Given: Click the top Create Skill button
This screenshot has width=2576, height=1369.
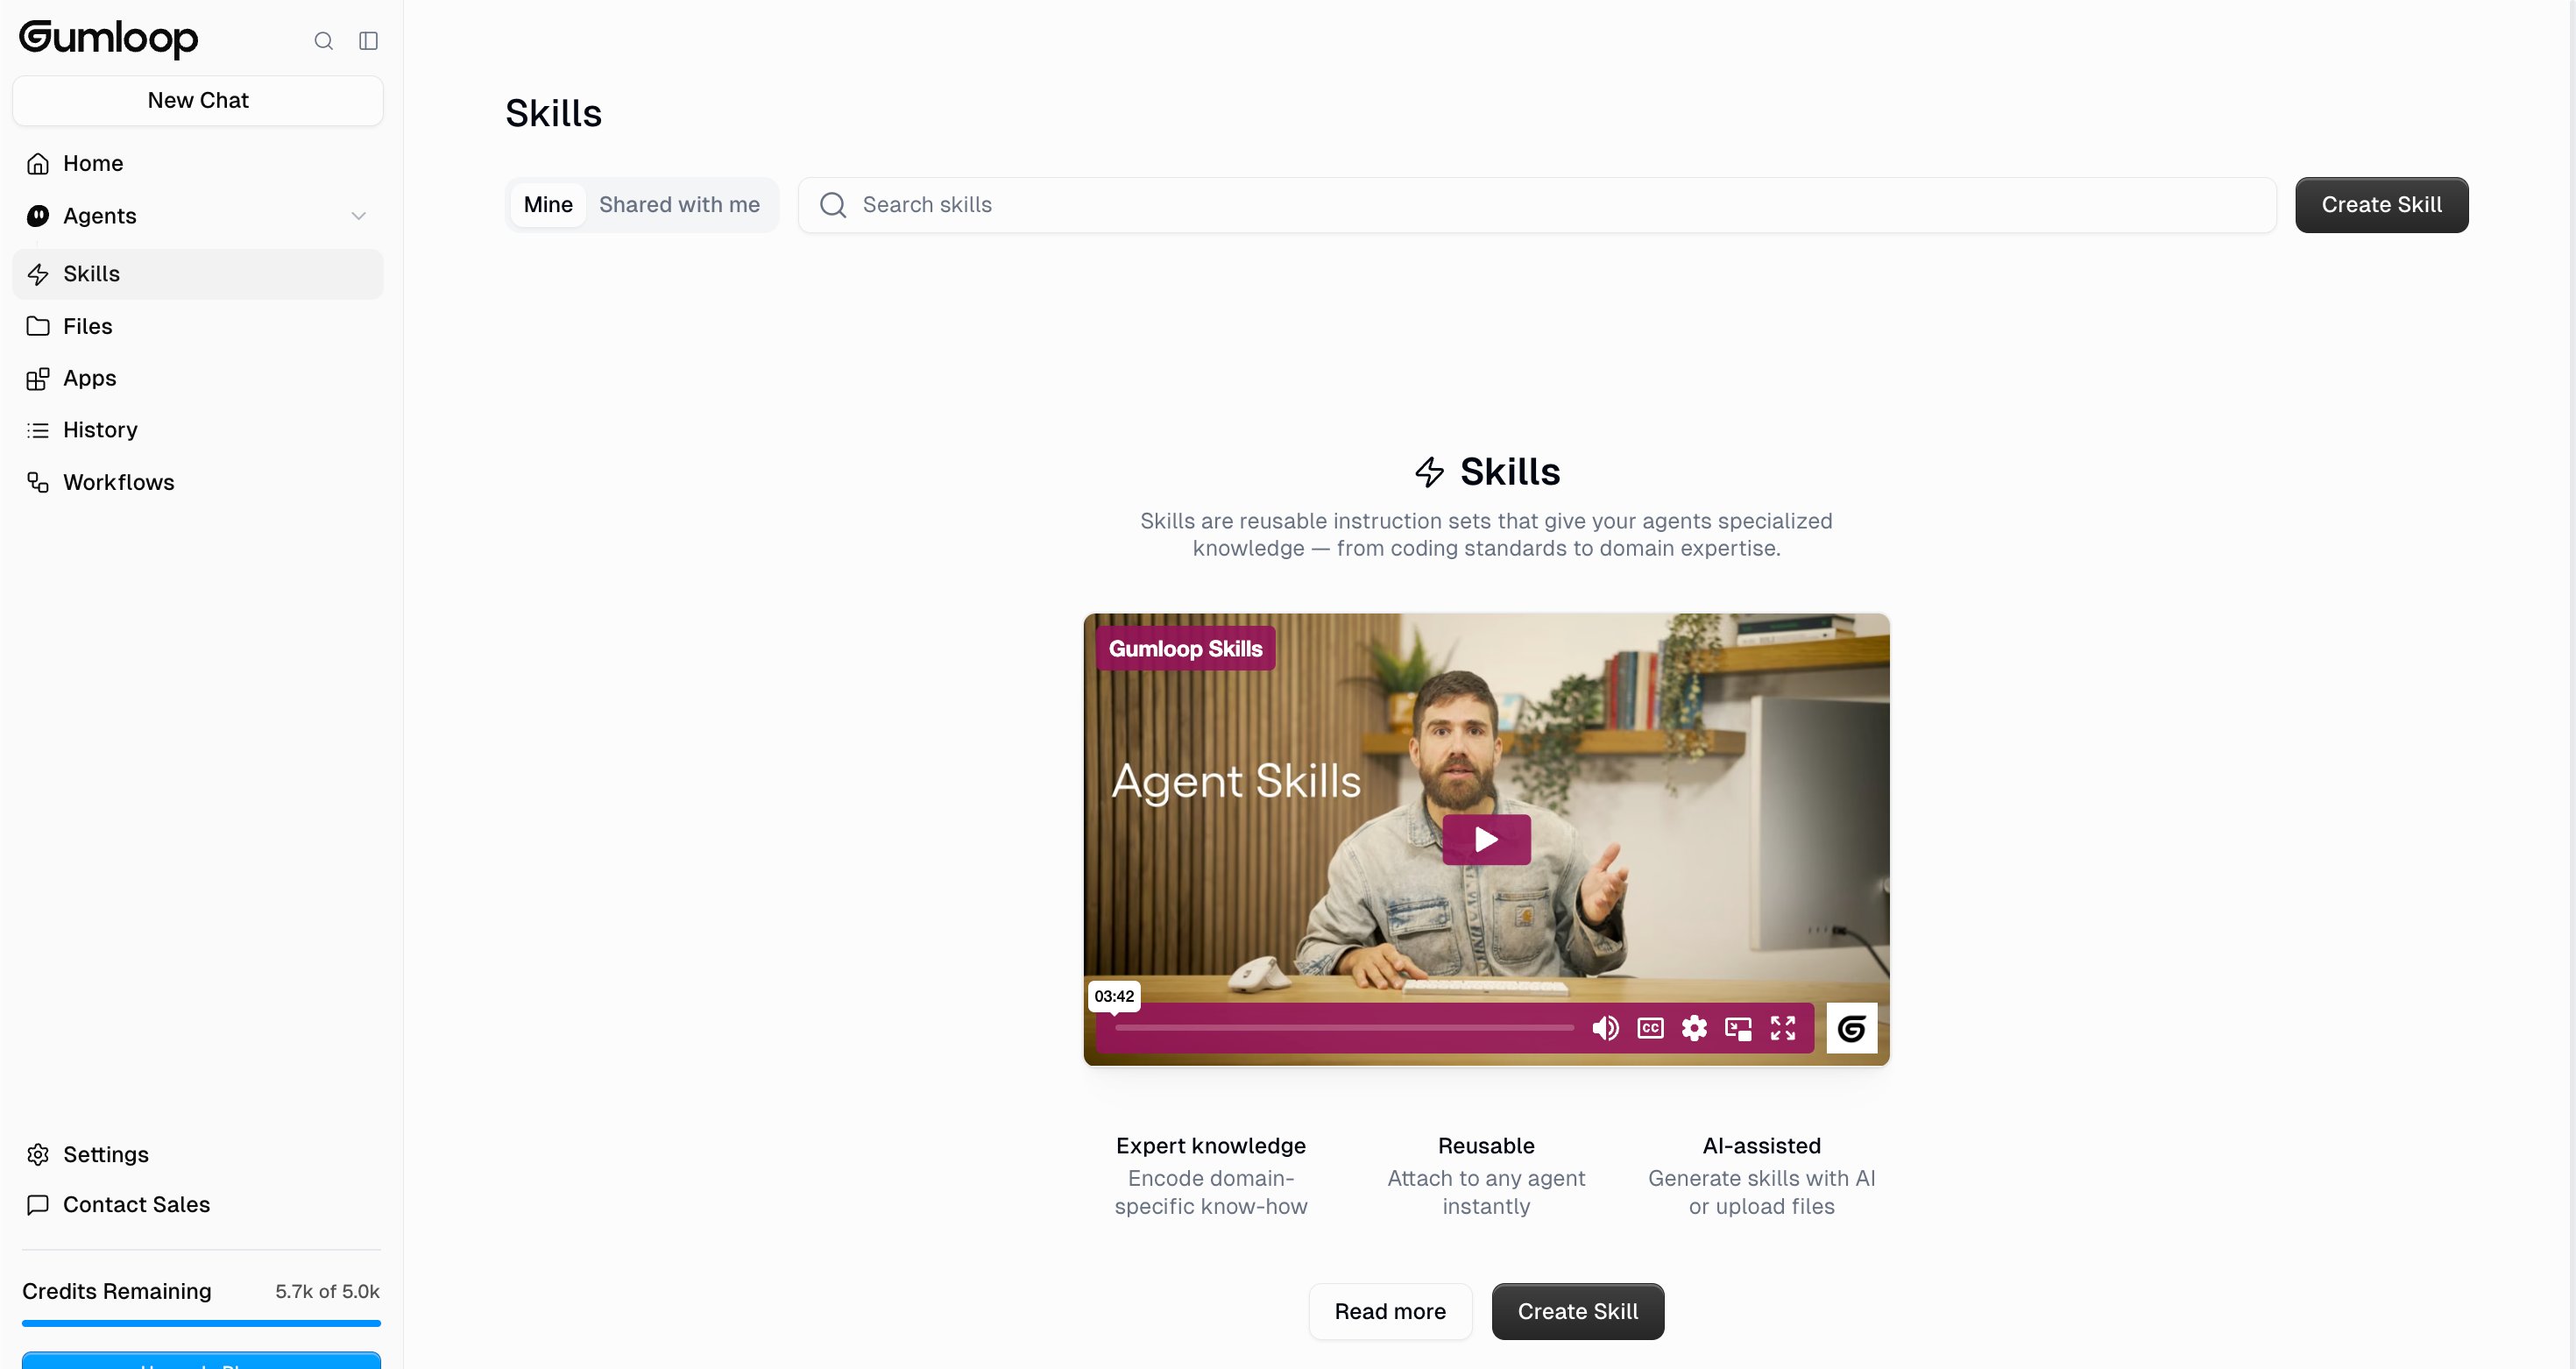Looking at the screenshot, I should point(2381,205).
